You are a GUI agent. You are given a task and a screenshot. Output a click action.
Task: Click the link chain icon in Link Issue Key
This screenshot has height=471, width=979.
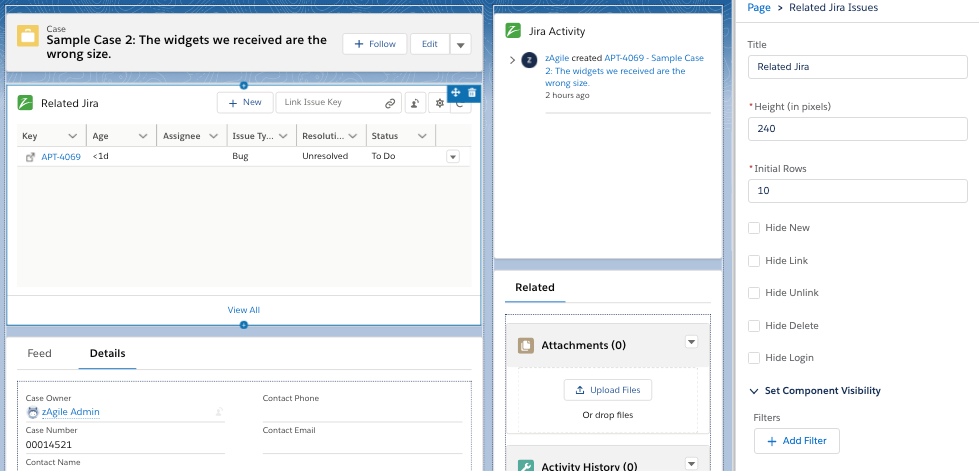tap(390, 103)
